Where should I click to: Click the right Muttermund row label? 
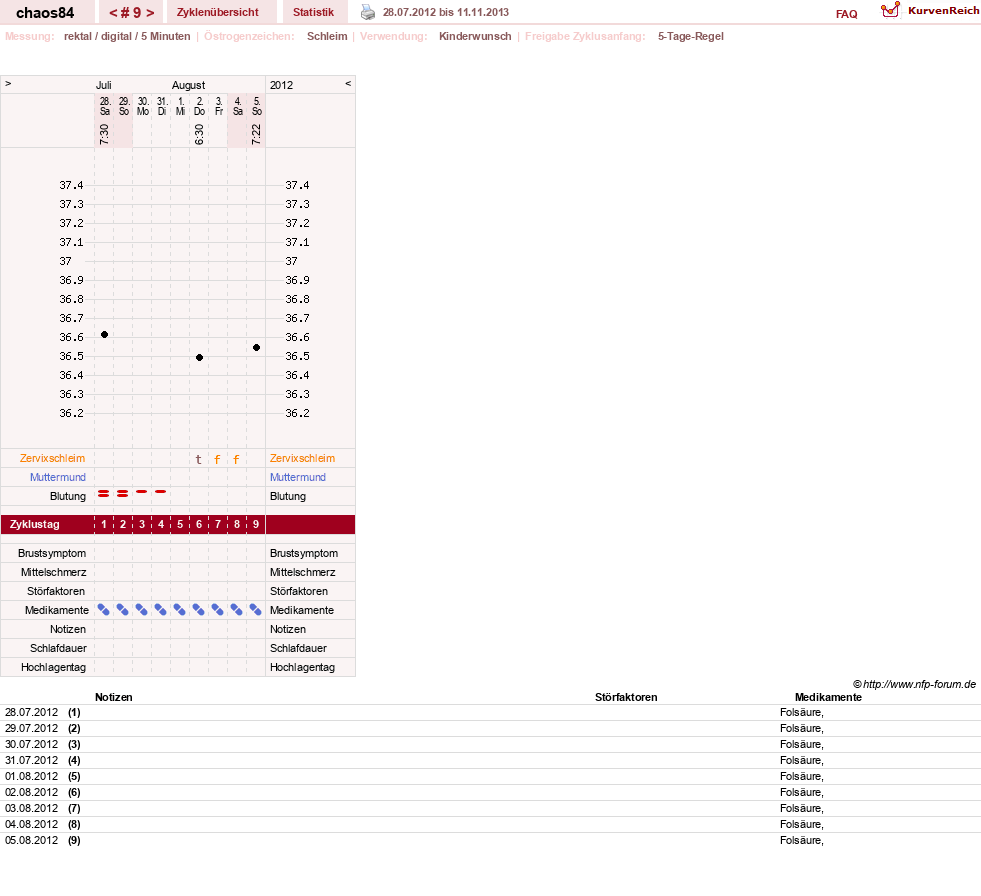click(x=298, y=477)
